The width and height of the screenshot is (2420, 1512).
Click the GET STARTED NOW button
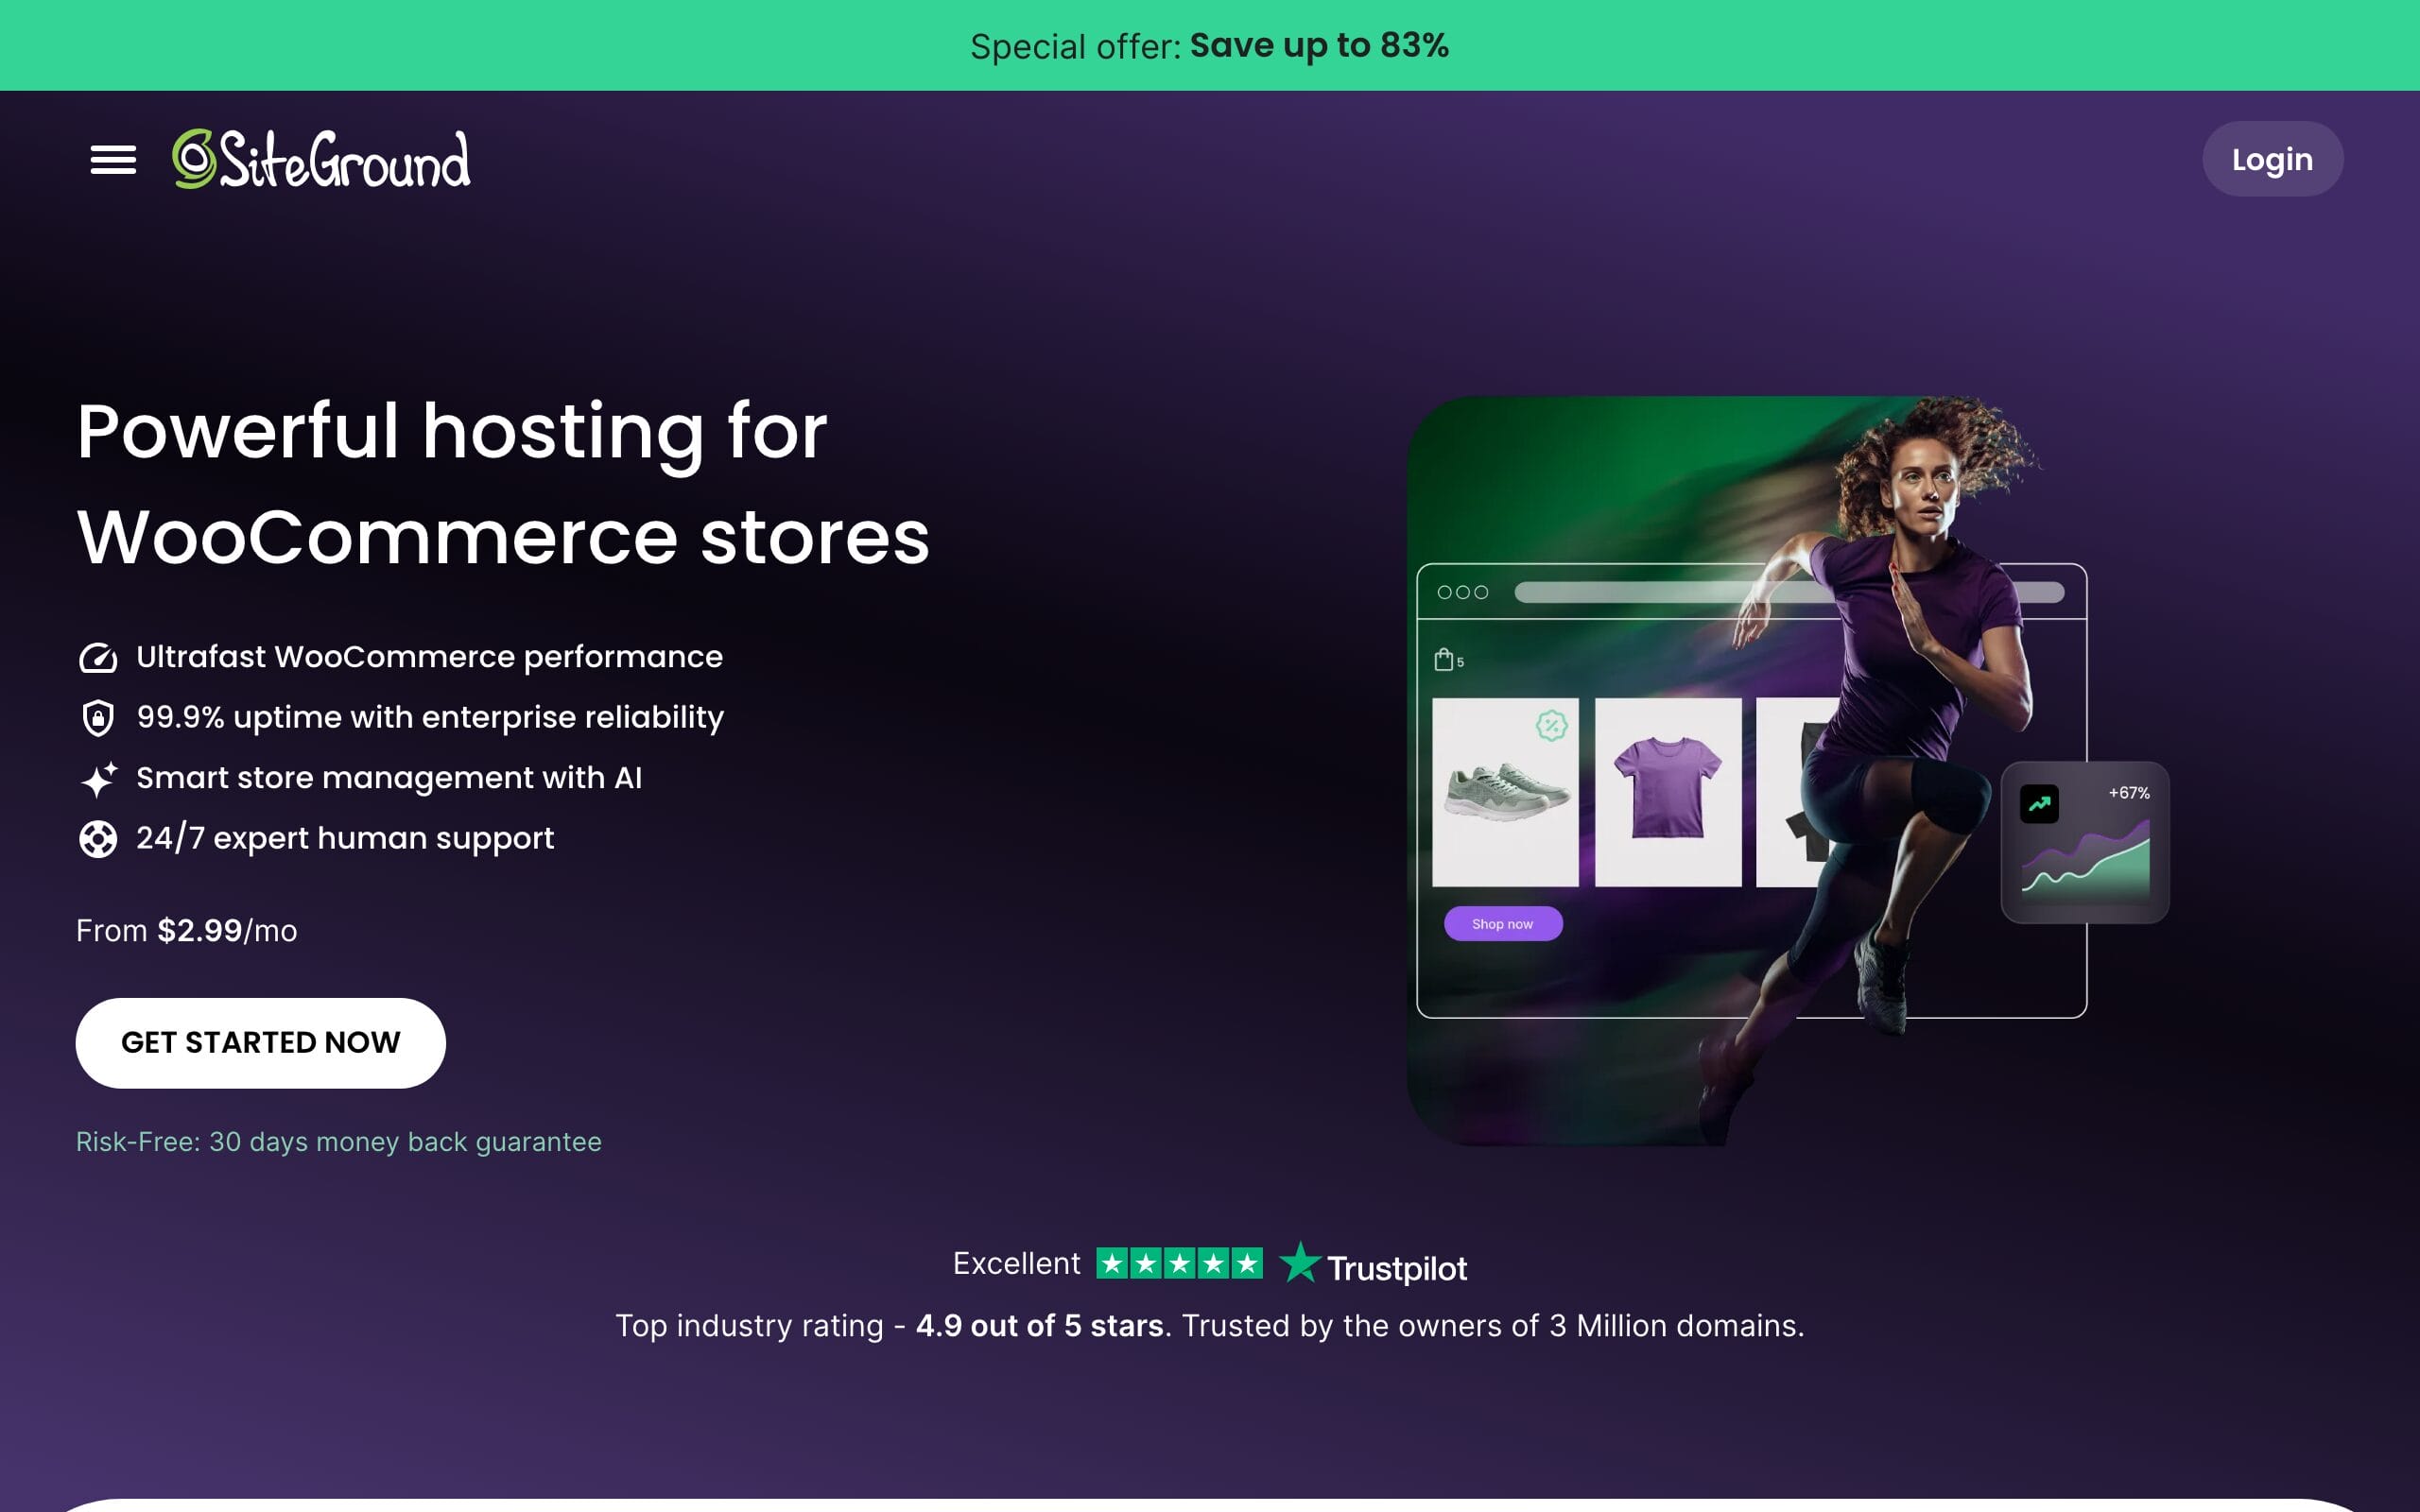(x=260, y=1043)
